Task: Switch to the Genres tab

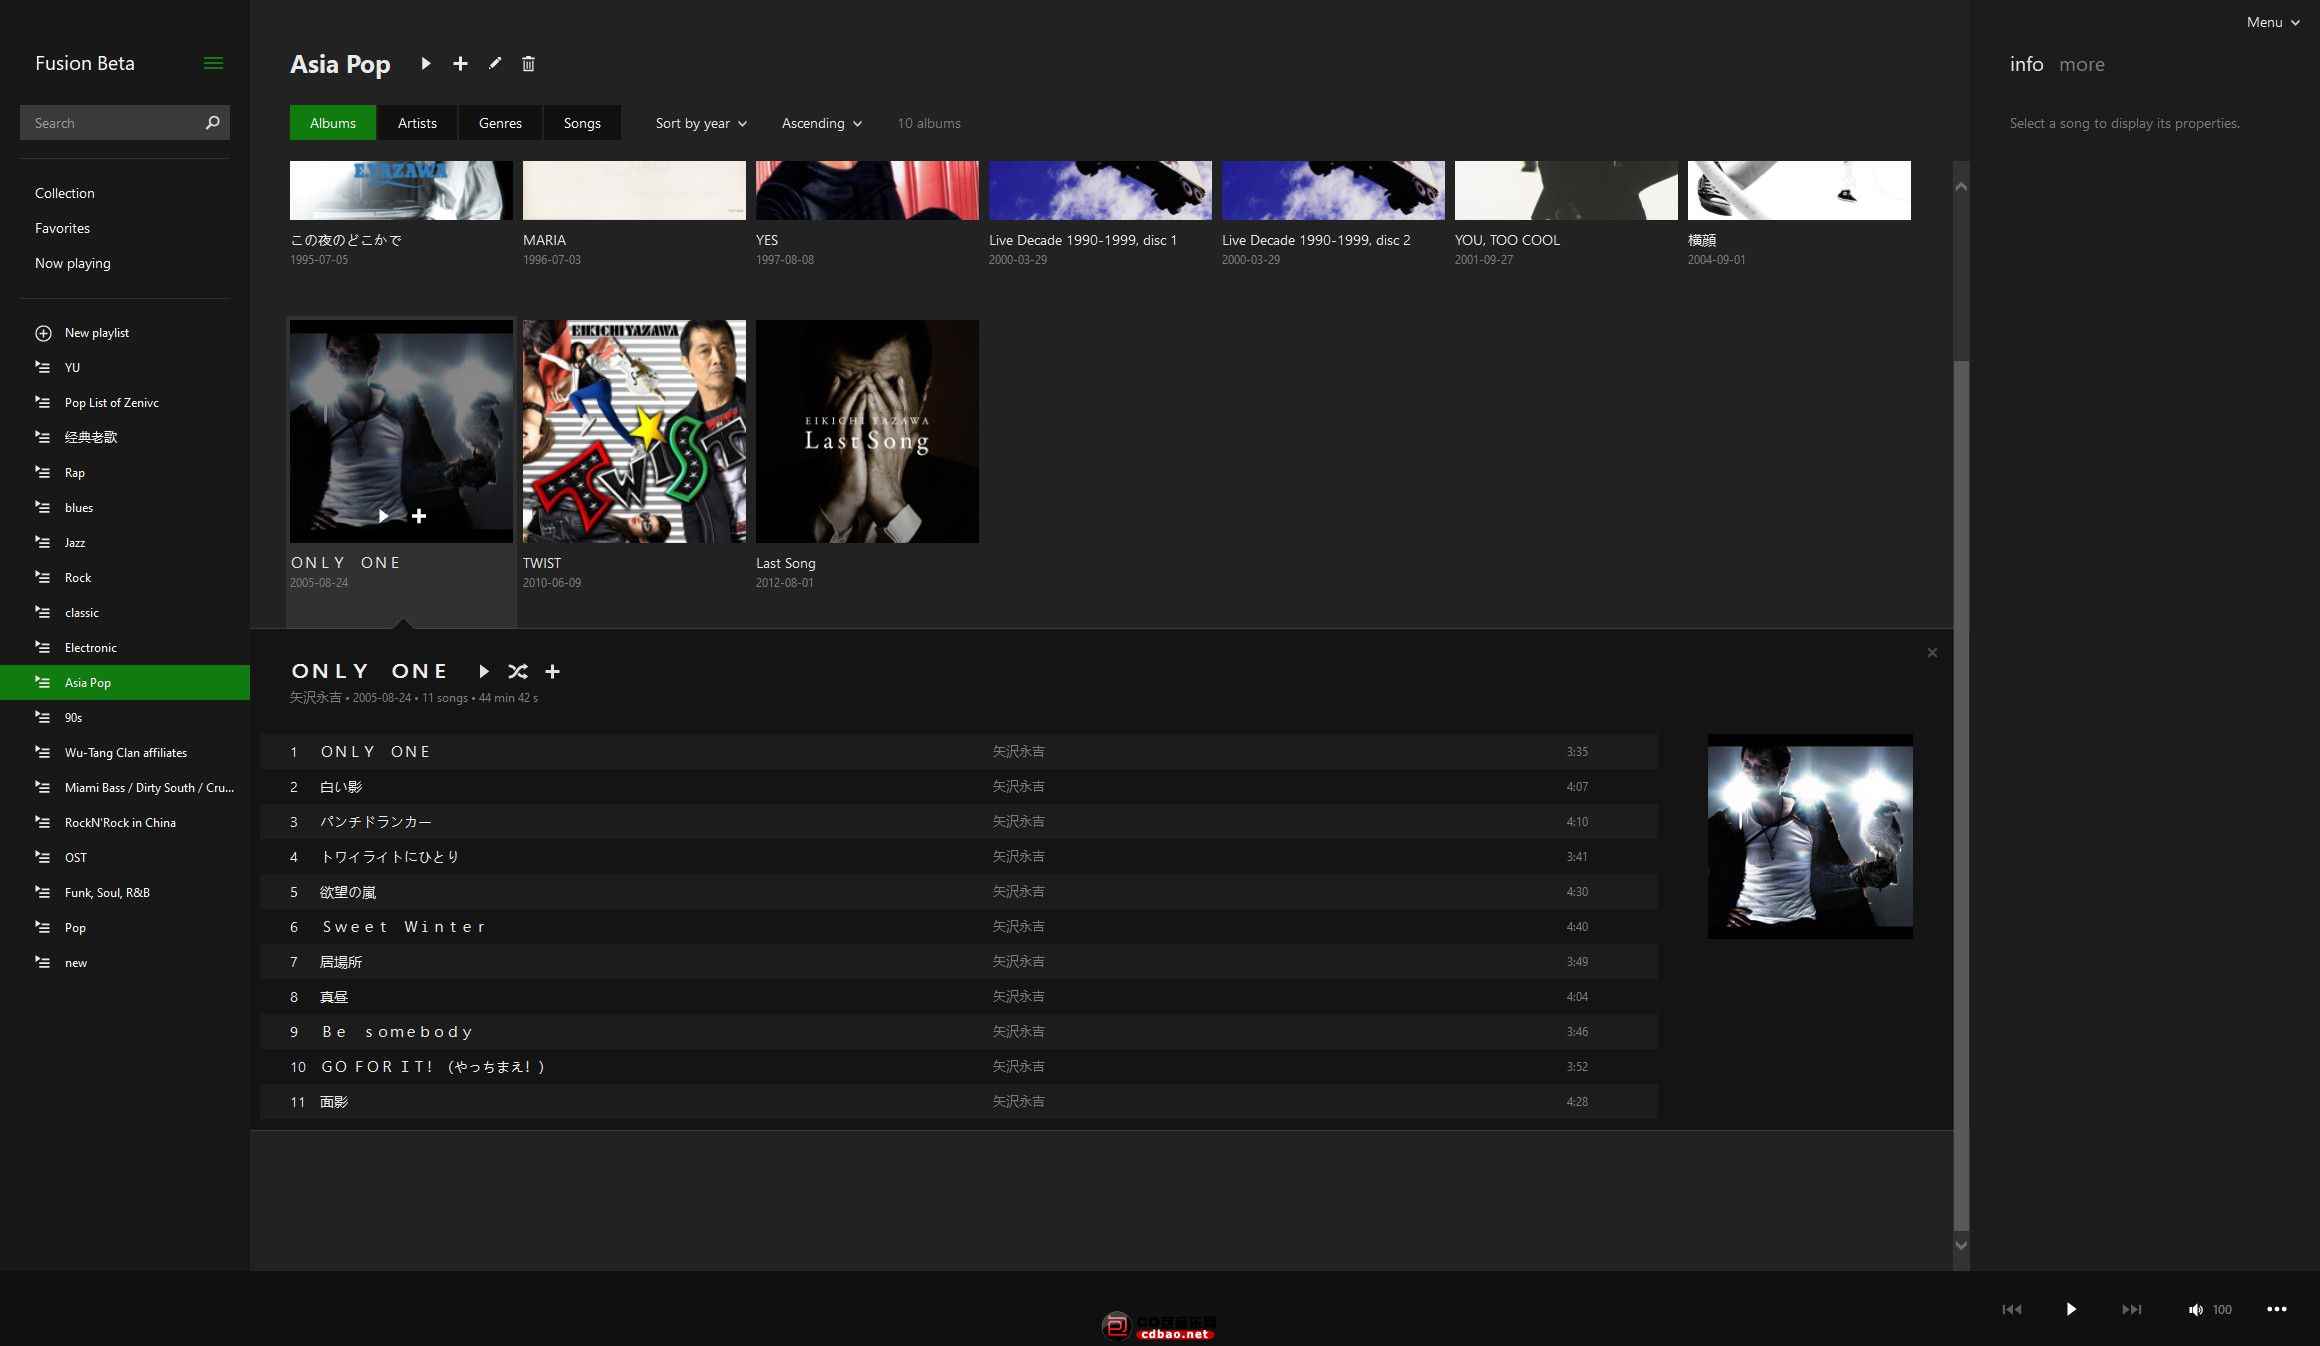Action: pyautogui.click(x=500, y=123)
